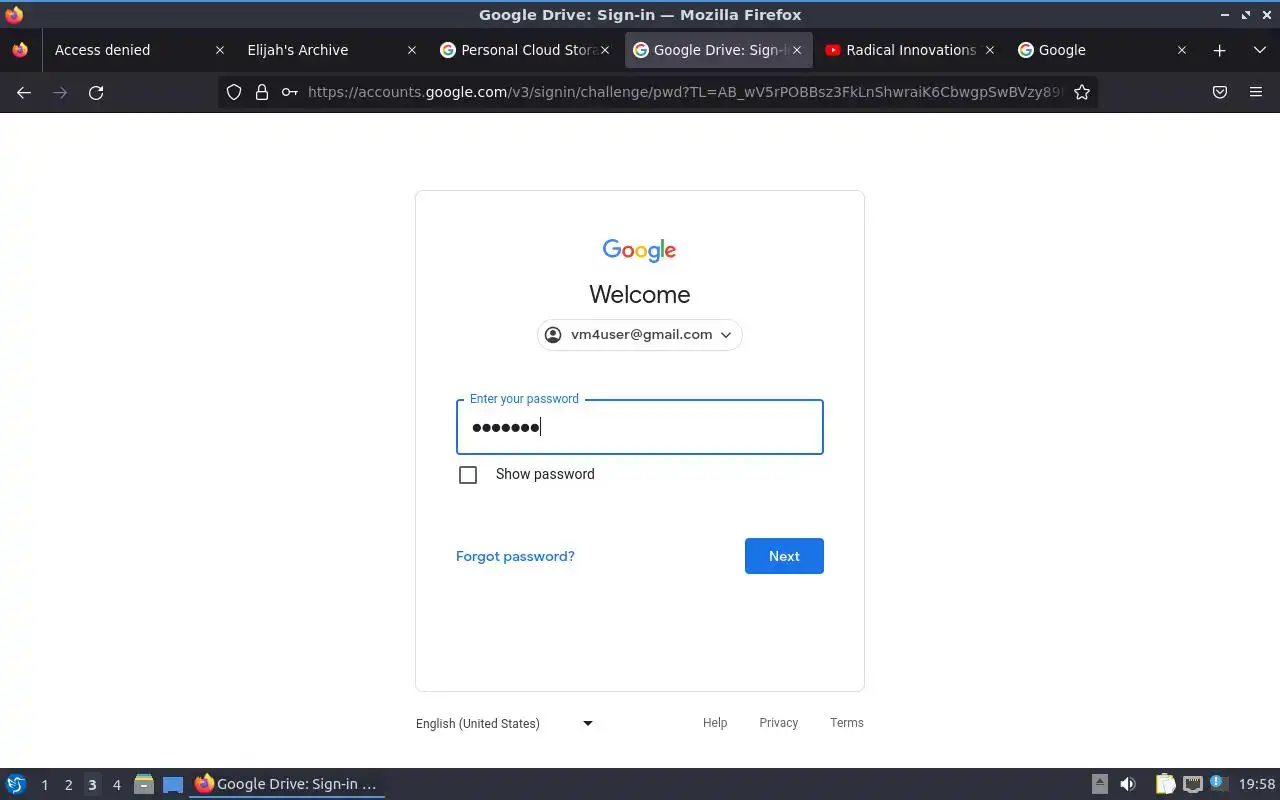Close the Google tab
The height and width of the screenshot is (800, 1280).
(x=1182, y=50)
